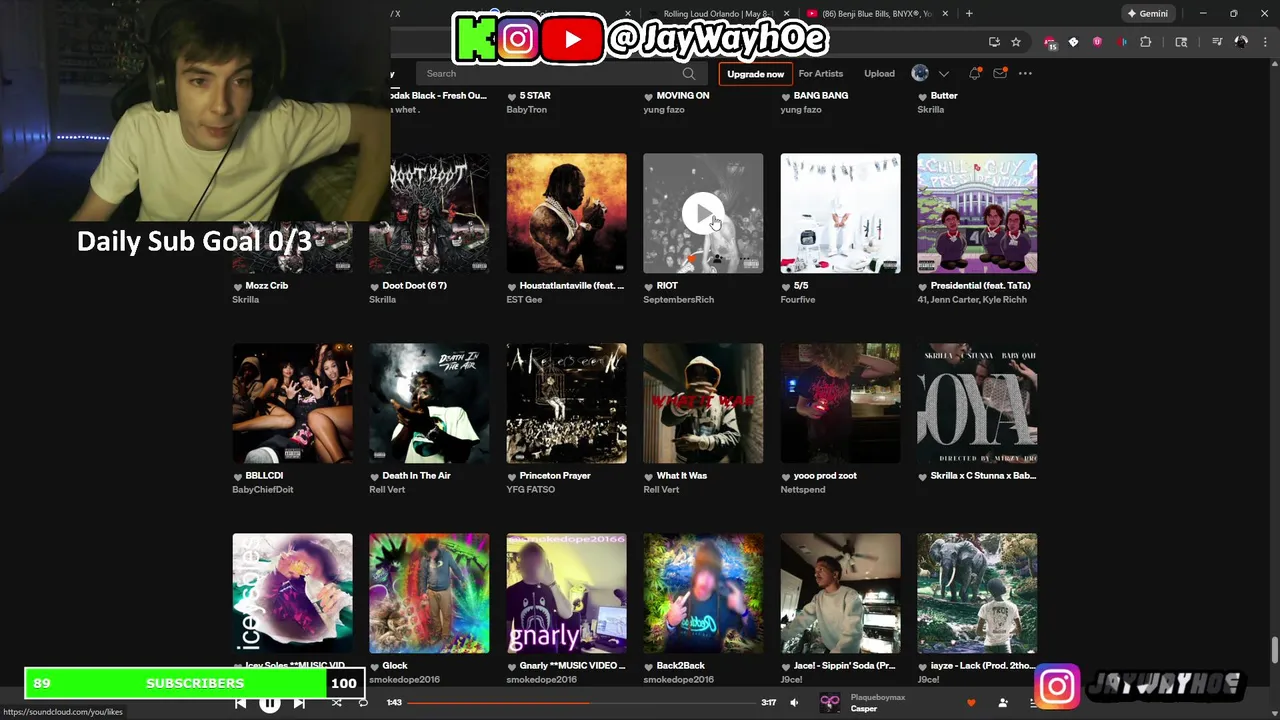Image resolution: width=1280 pixels, height=720 pixels.
Task: Open the browser profile avatar icon
Action: point(1241,42)
